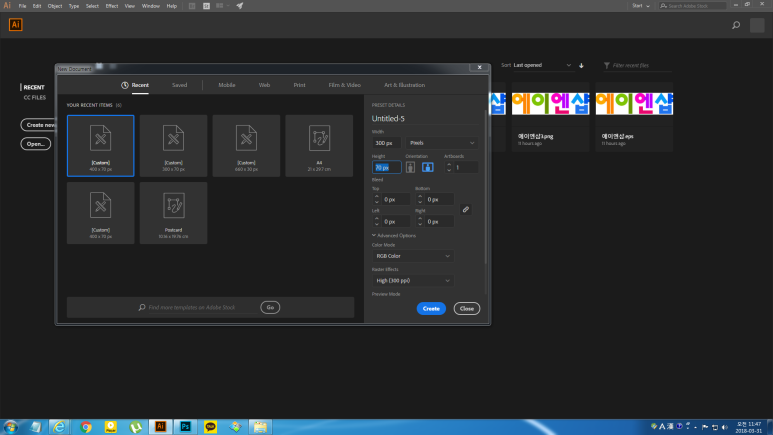Switch to the Mobile tab

click(227, 85)
